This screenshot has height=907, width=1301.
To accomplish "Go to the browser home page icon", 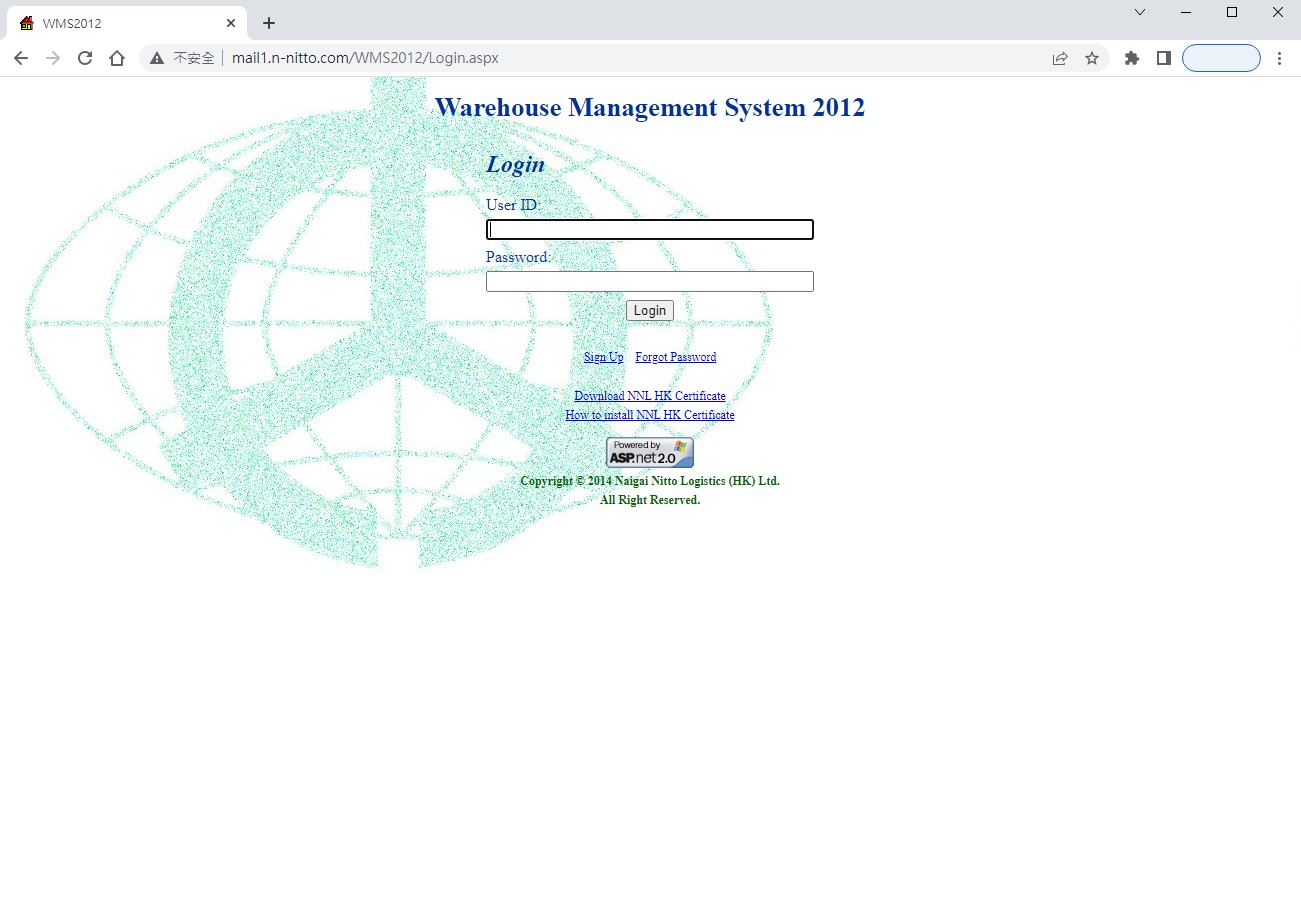I will 117,58.
